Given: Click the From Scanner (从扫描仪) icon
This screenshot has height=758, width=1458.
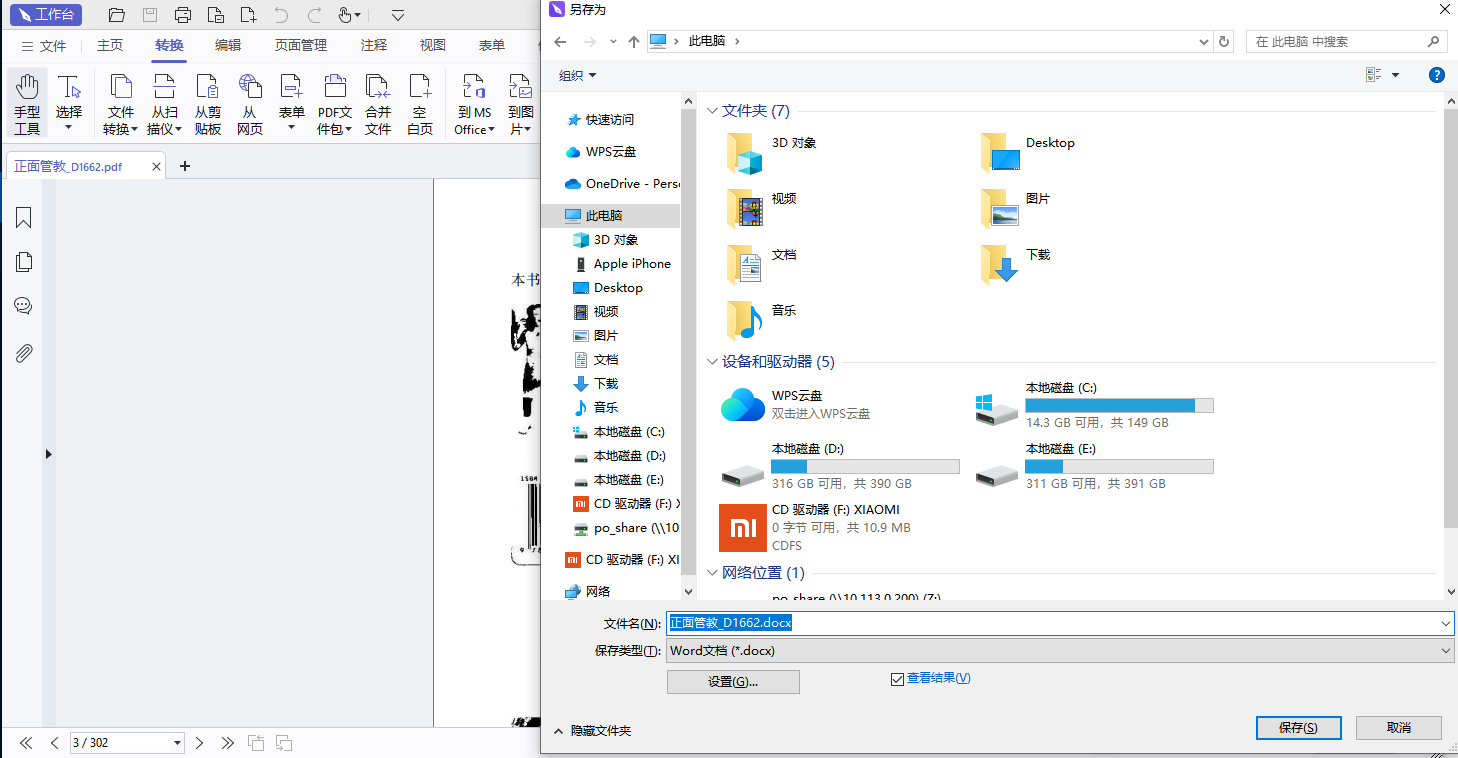Looking at the screenshot, I should tap(164, 103).
